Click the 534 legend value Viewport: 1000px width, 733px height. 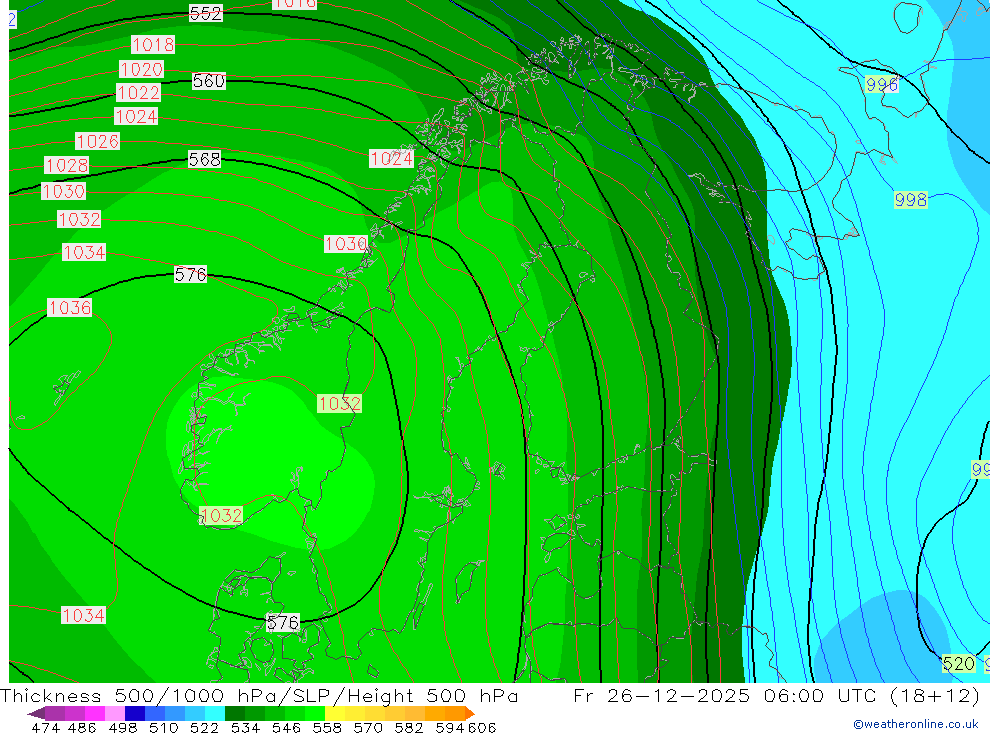pyautogui.click(x=245, y=727)
